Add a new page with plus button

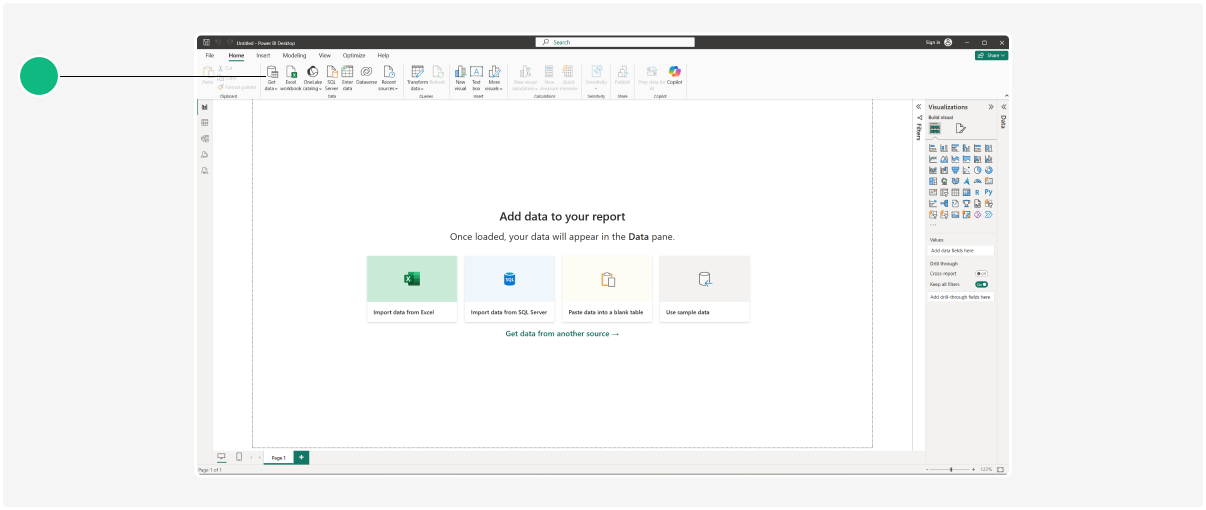(x=301, y=457)
